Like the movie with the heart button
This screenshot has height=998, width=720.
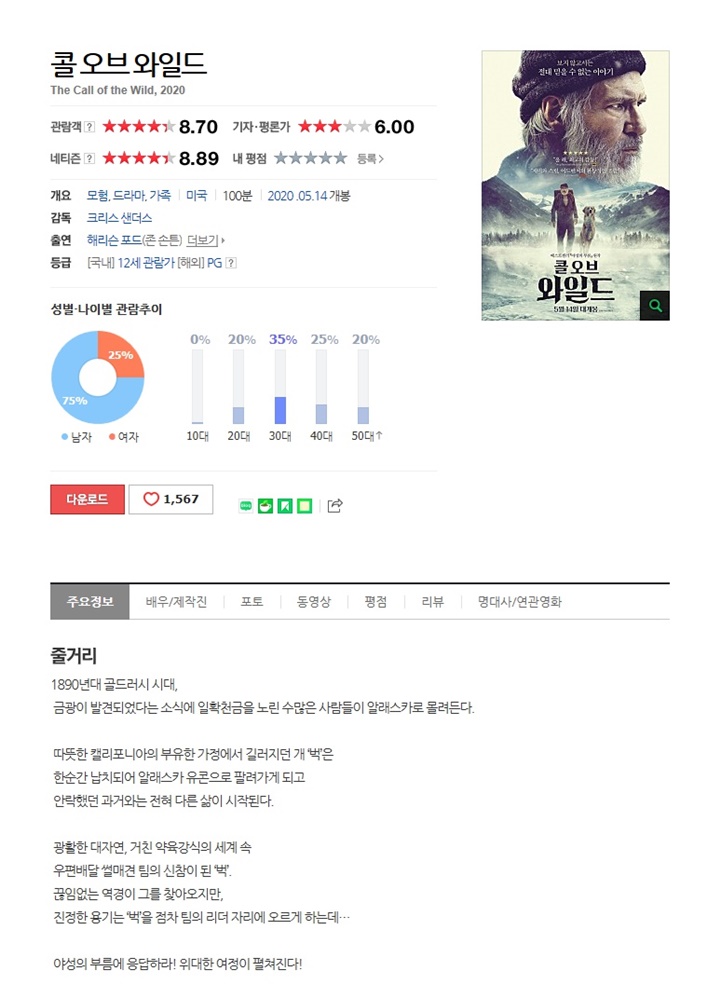pos(171,499)
